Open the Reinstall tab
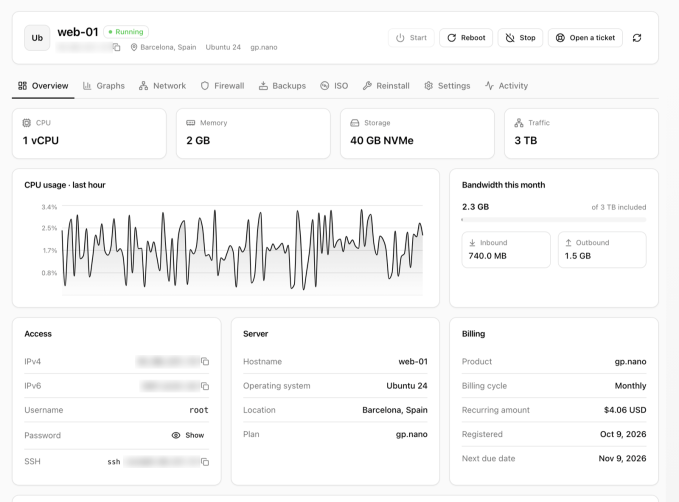The image size is (679, 502). coord(386,86)
